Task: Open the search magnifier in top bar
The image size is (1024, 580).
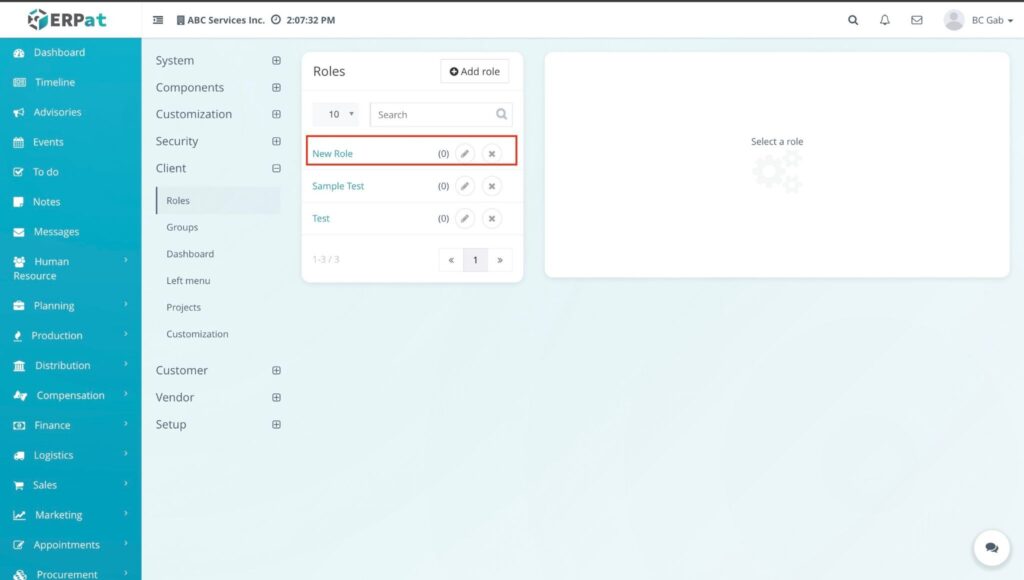Action: [x=853, y=20]
